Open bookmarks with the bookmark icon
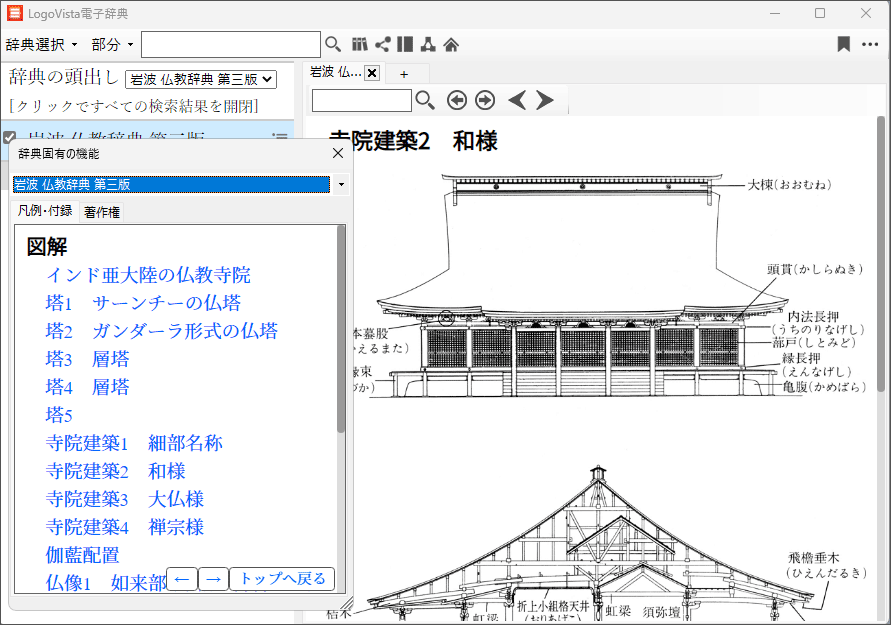891x625 pixels. coord(844,44)
